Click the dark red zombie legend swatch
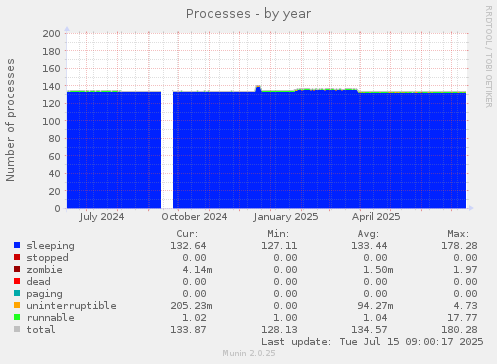Image resolution: width=497 pixels, height=364 pixels. [17, 269]
